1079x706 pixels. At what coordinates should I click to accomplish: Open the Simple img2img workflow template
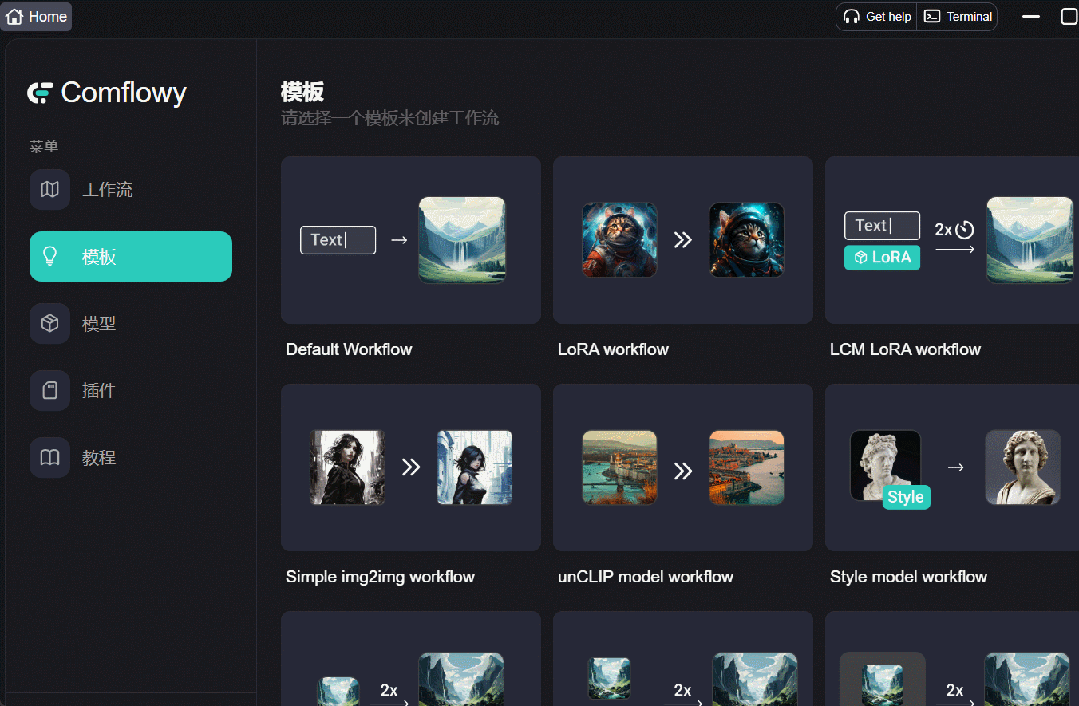click(x=410, y=467)
